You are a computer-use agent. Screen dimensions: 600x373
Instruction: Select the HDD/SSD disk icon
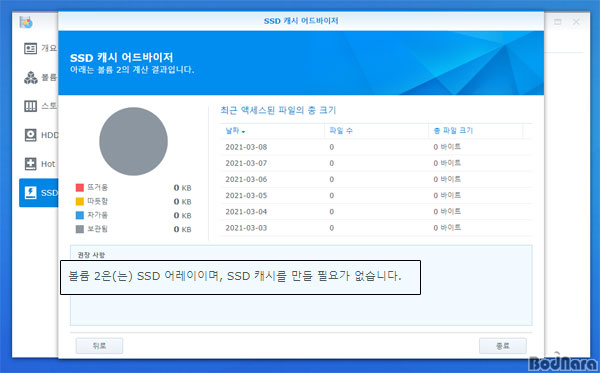[30, 135]
